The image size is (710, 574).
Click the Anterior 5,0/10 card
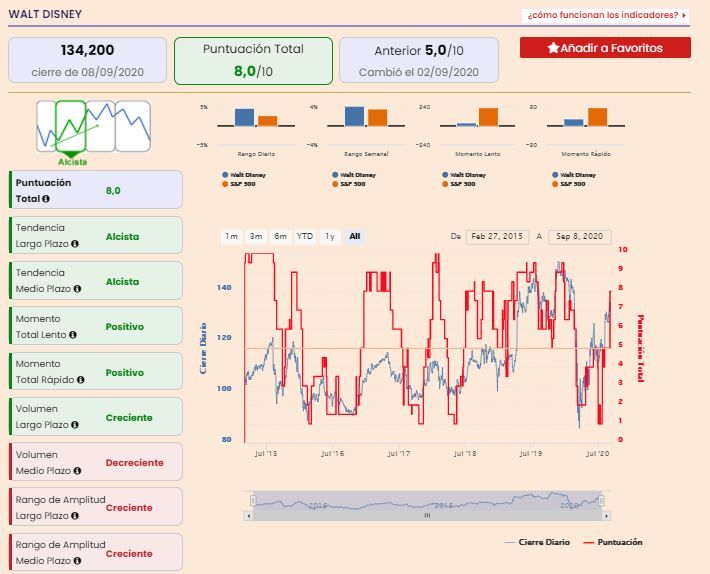(419, 60)
